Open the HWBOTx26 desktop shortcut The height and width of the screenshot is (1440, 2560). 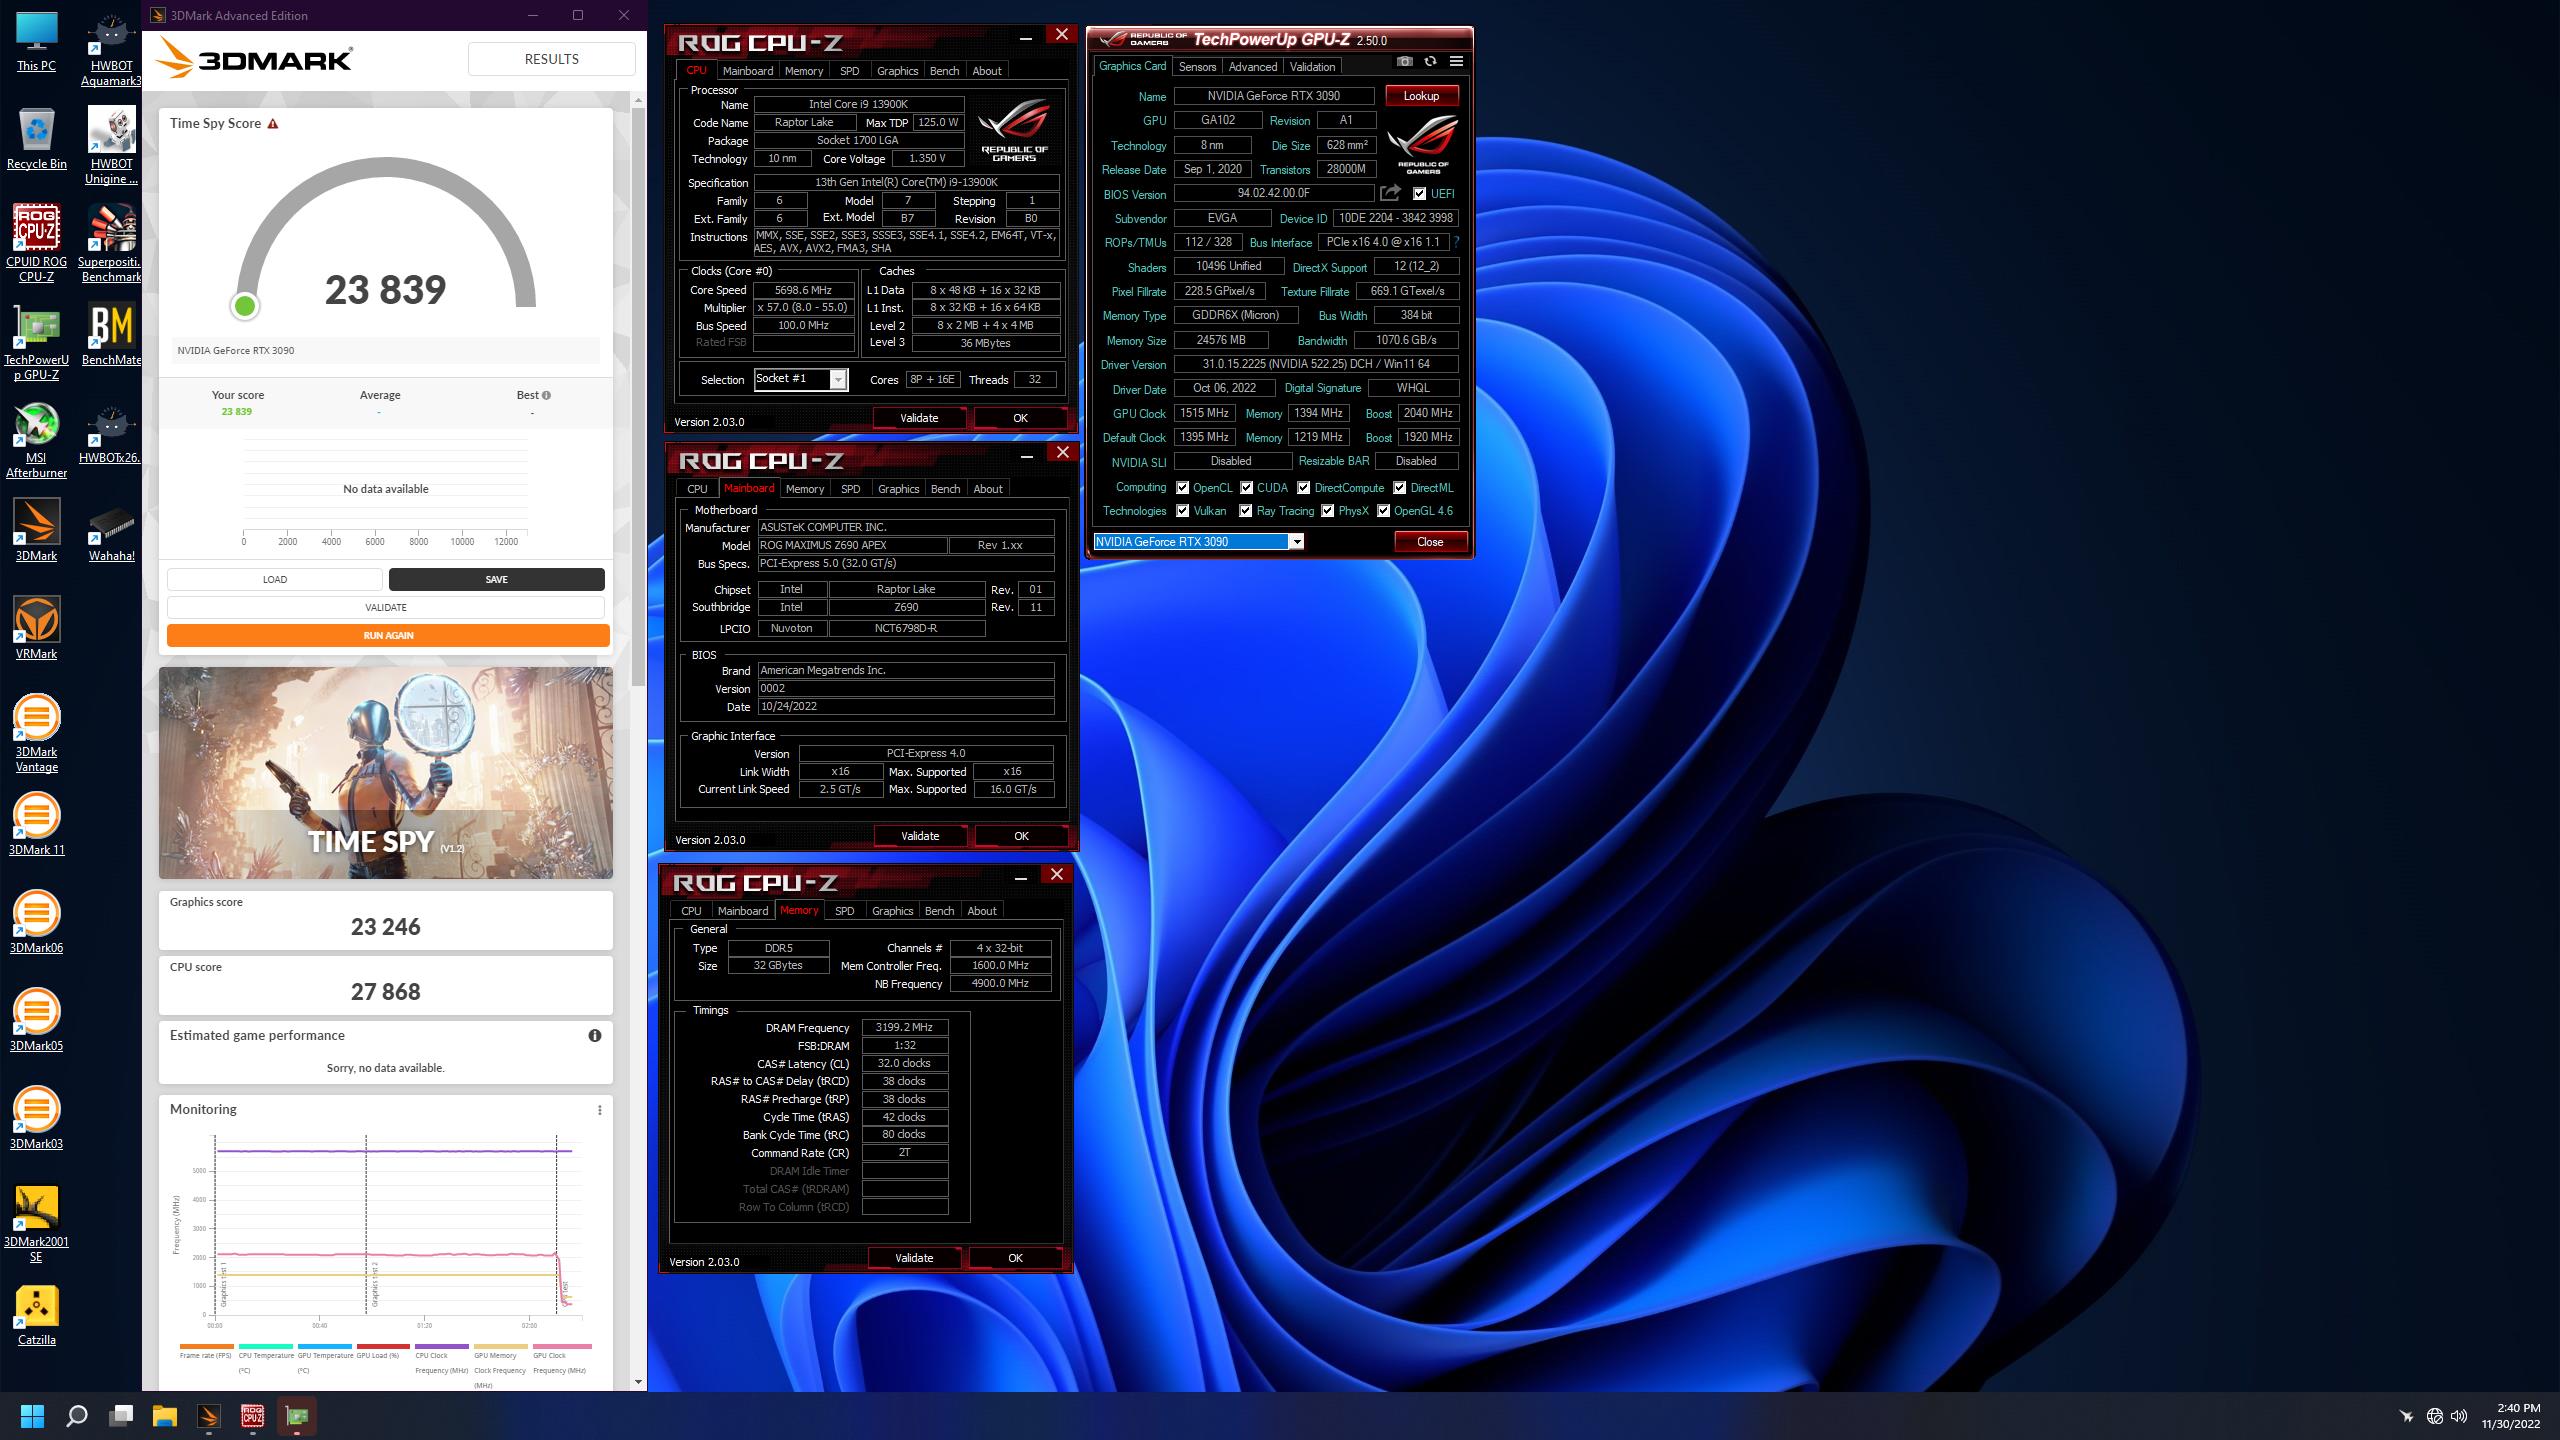[x=111, y=432]
